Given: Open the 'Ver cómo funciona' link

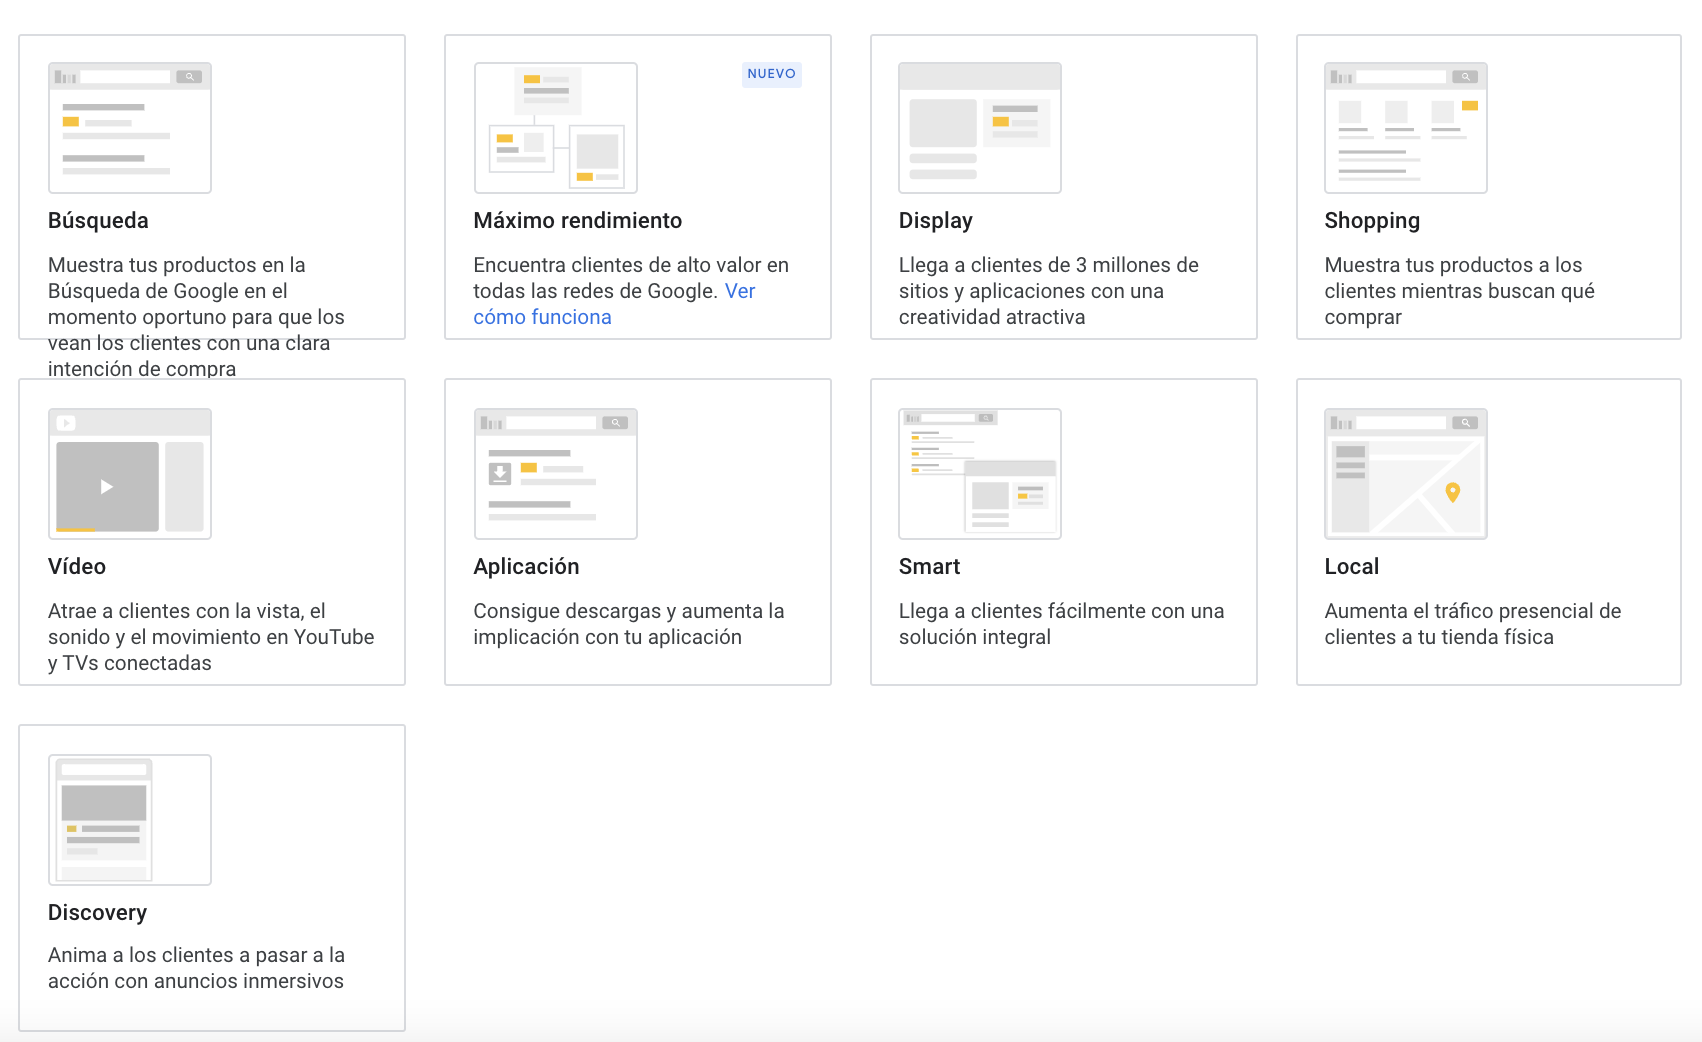Looking at the screenshot, I should click(x=614, y=304).
